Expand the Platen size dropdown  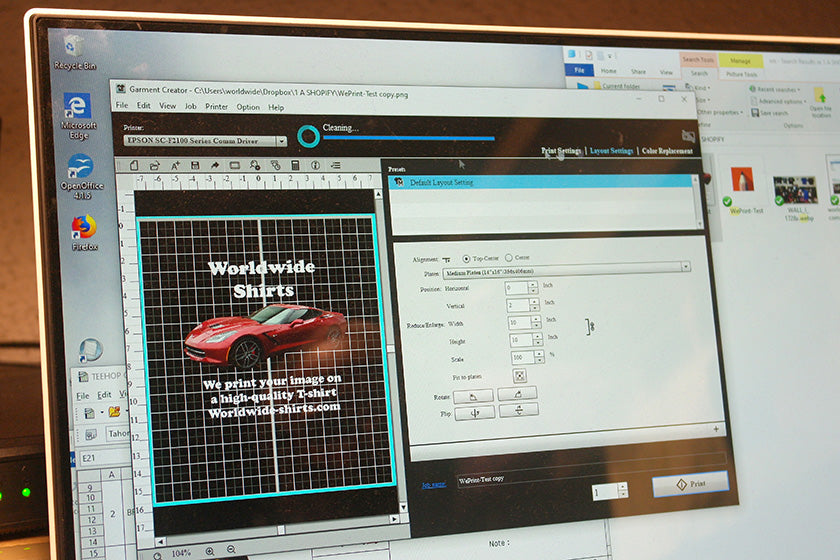(685, 267)
